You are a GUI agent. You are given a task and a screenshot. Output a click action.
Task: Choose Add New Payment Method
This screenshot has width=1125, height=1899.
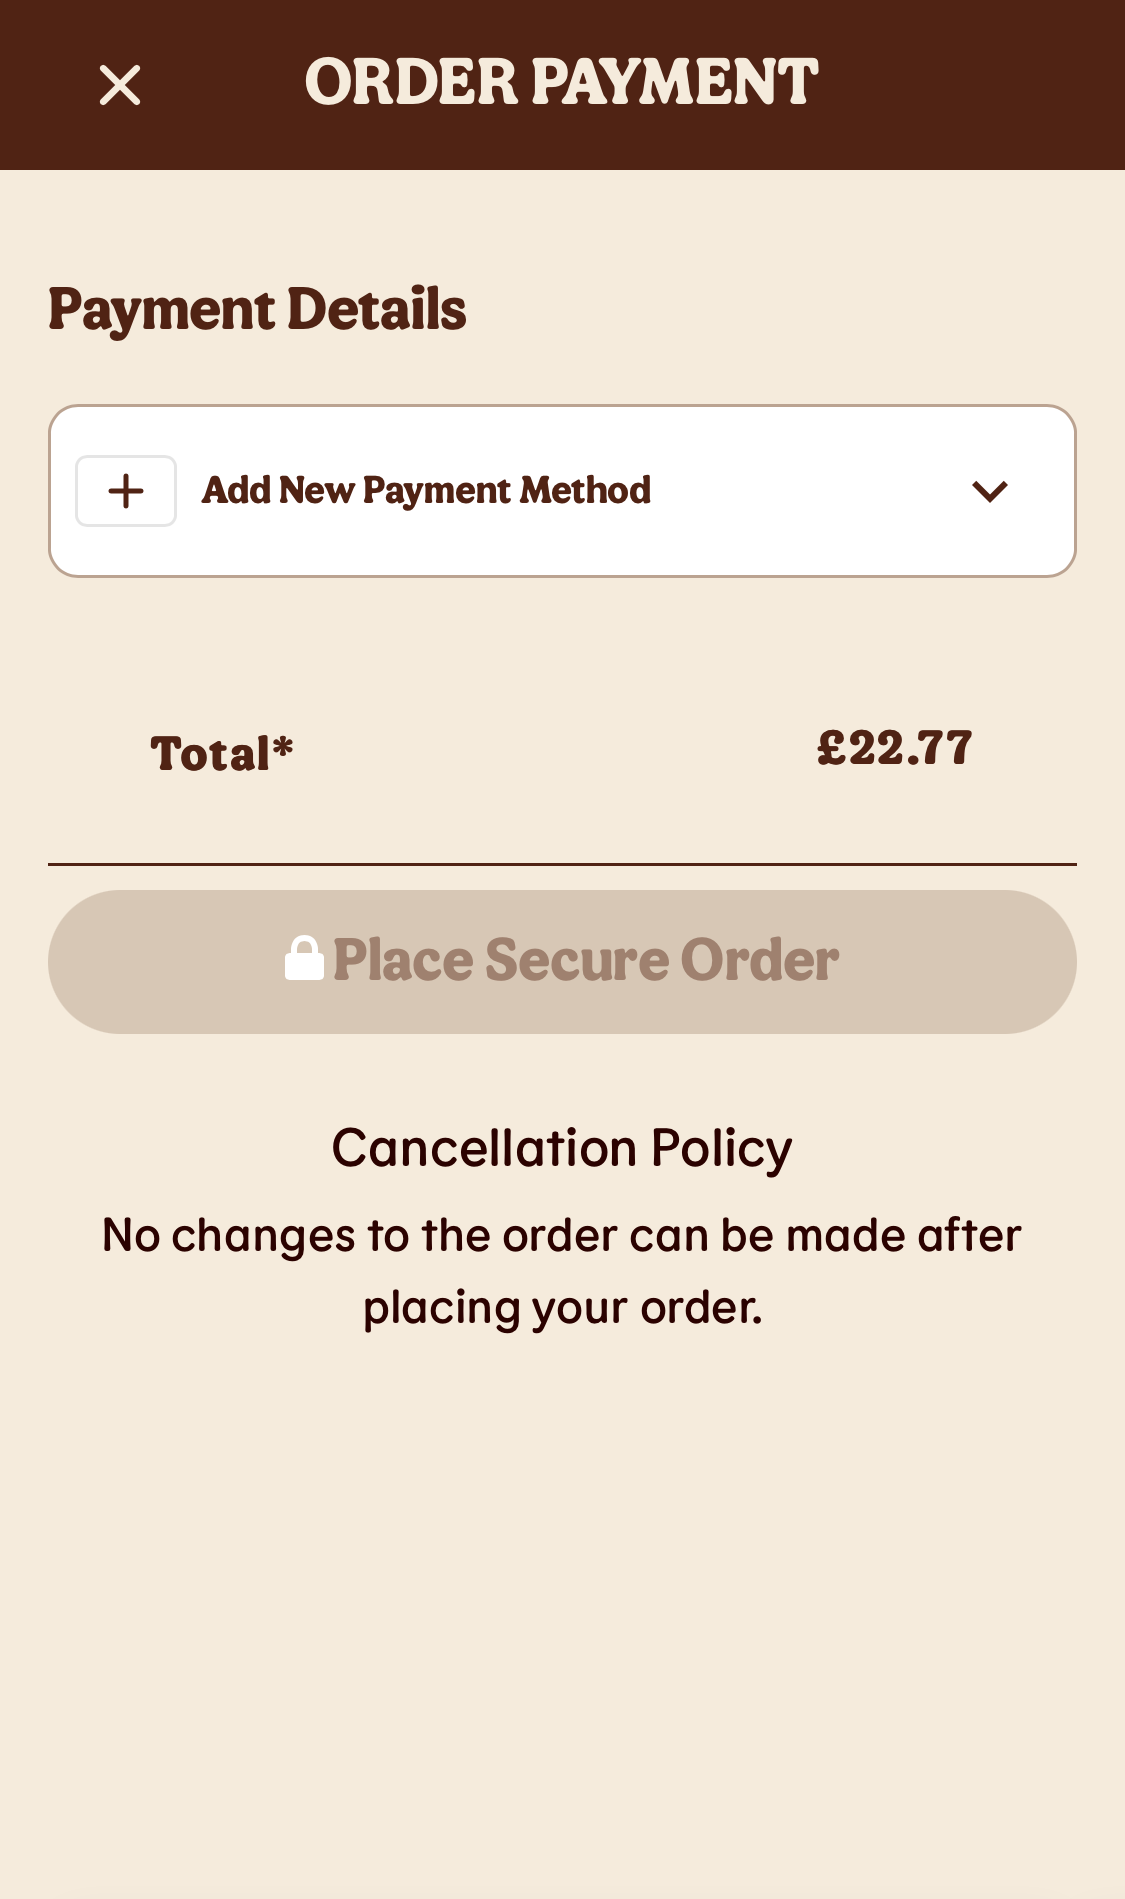(427, 490)
